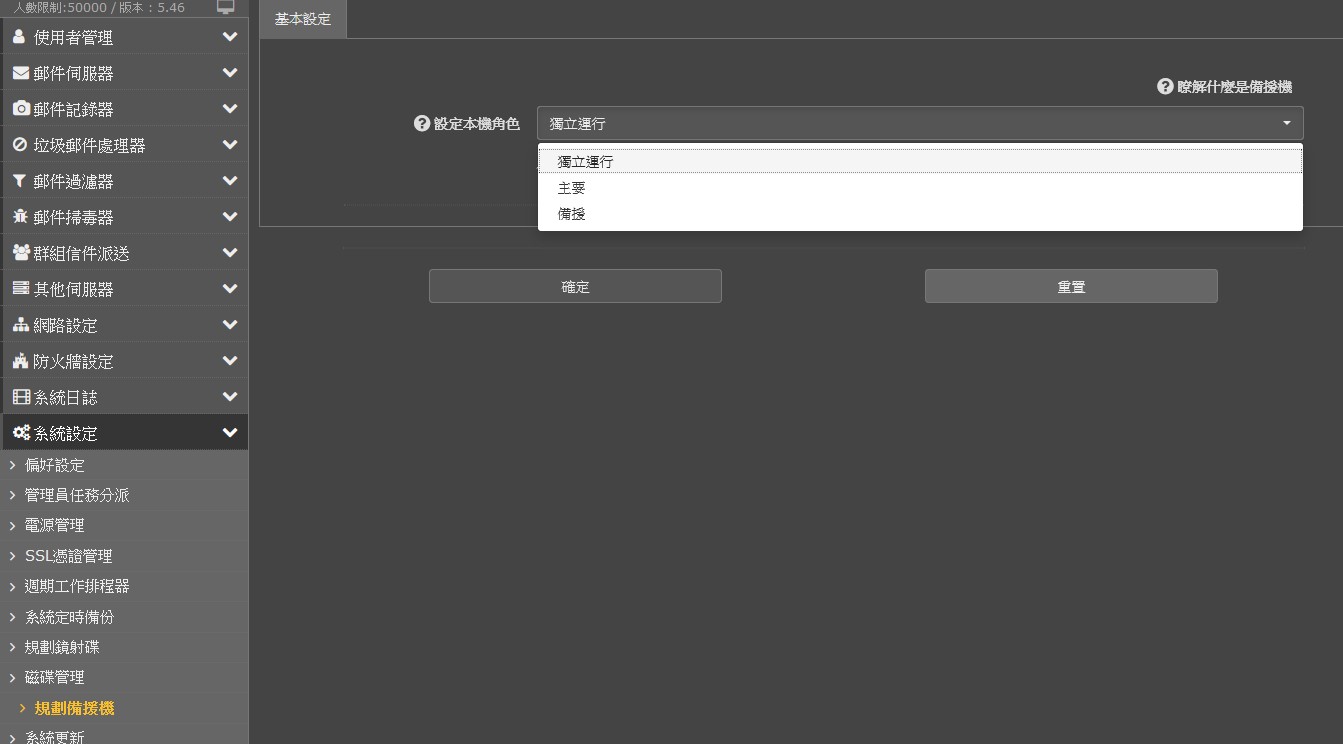
Task: Choose 備援 option in the dropdown list
Action: 572,214
